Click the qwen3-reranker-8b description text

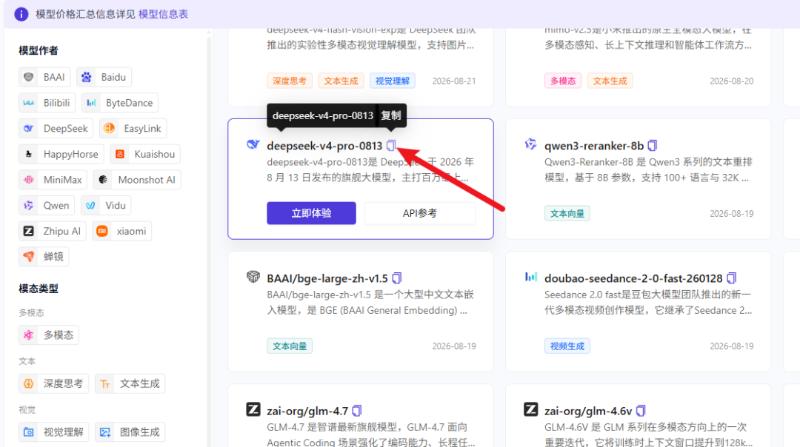coord(648,169)
